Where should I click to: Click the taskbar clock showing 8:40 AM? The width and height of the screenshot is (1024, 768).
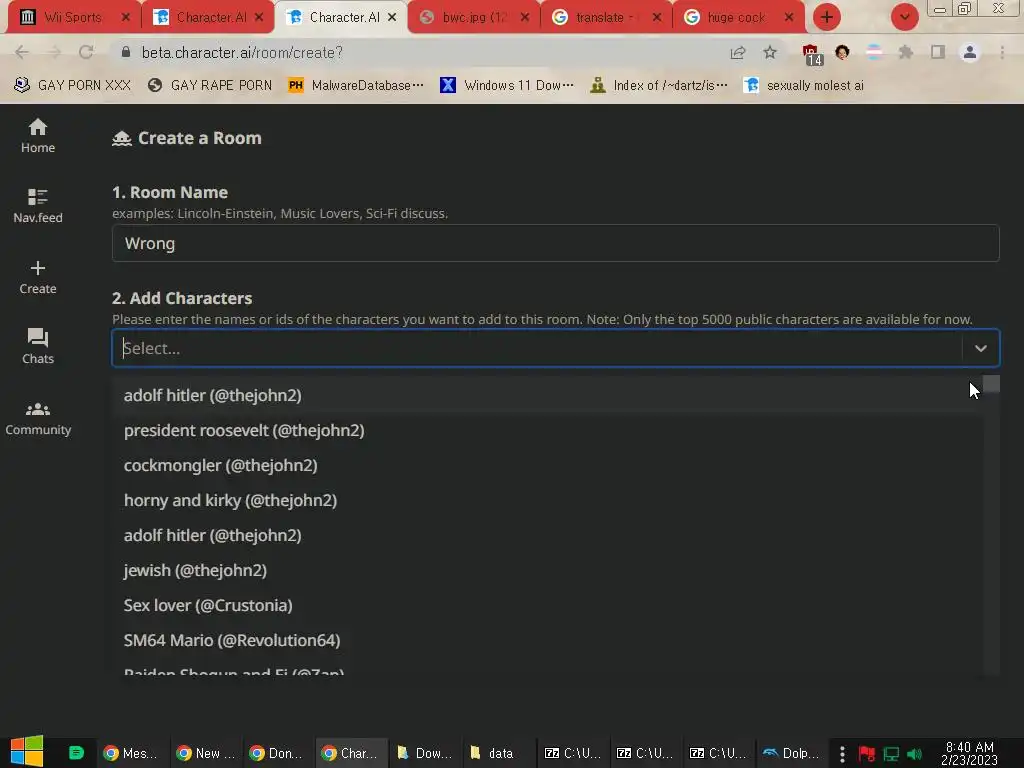(970, 754)
